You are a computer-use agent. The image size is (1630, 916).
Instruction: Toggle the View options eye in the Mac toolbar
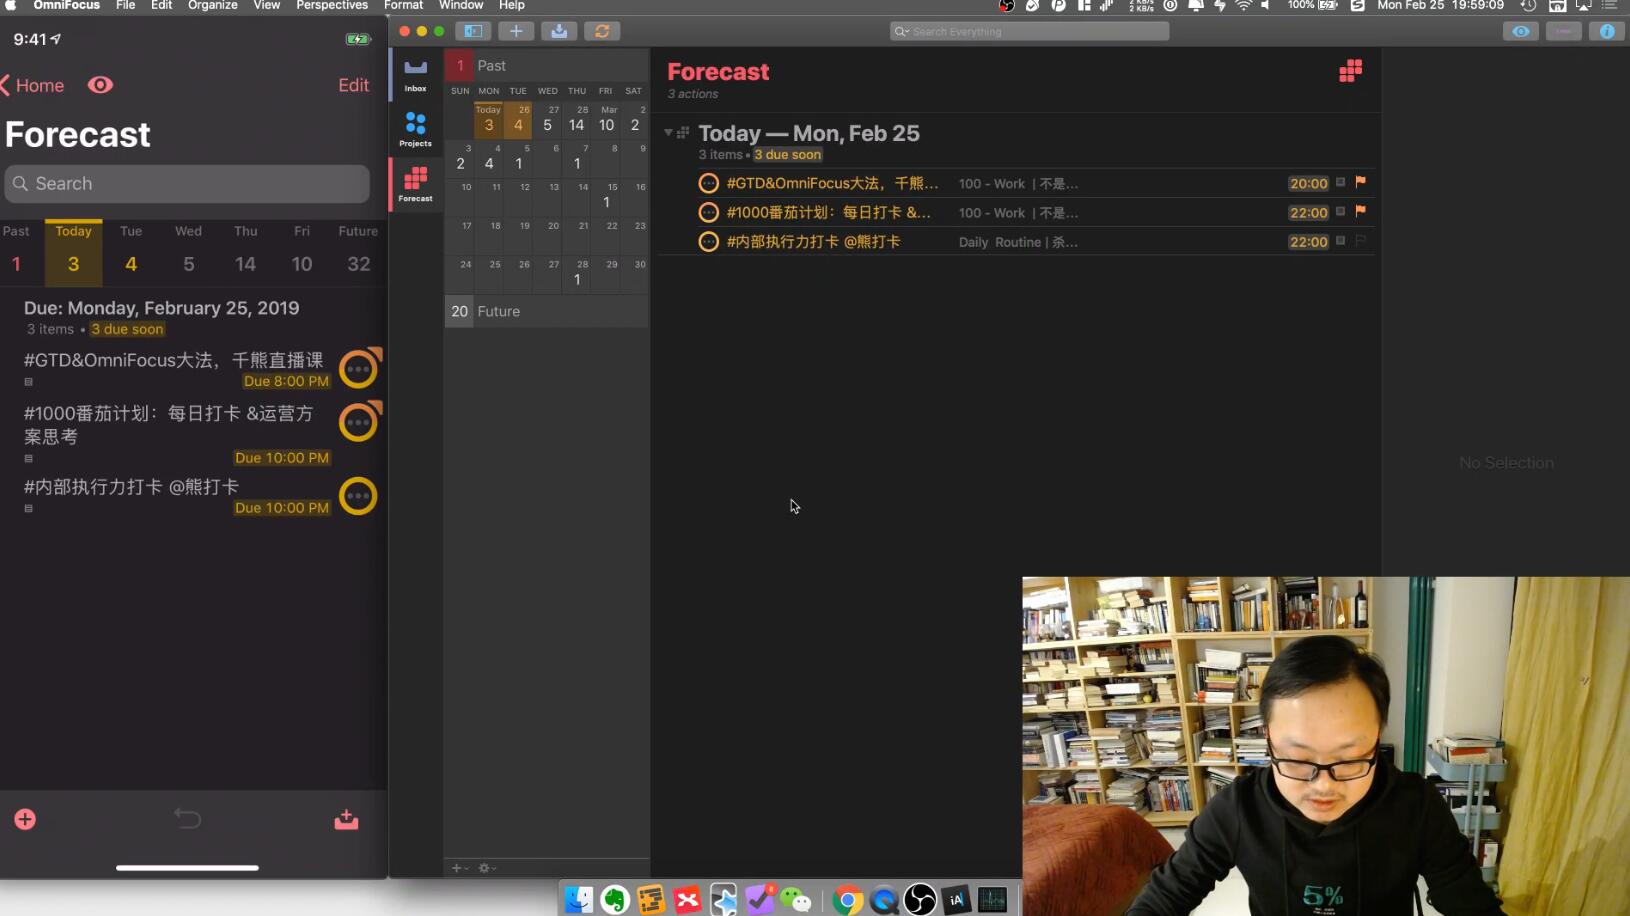pos(1520,31)
